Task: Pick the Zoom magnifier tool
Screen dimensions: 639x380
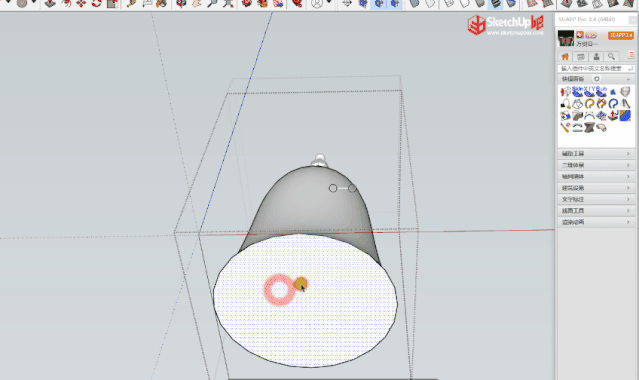Action: click(212, 4)
